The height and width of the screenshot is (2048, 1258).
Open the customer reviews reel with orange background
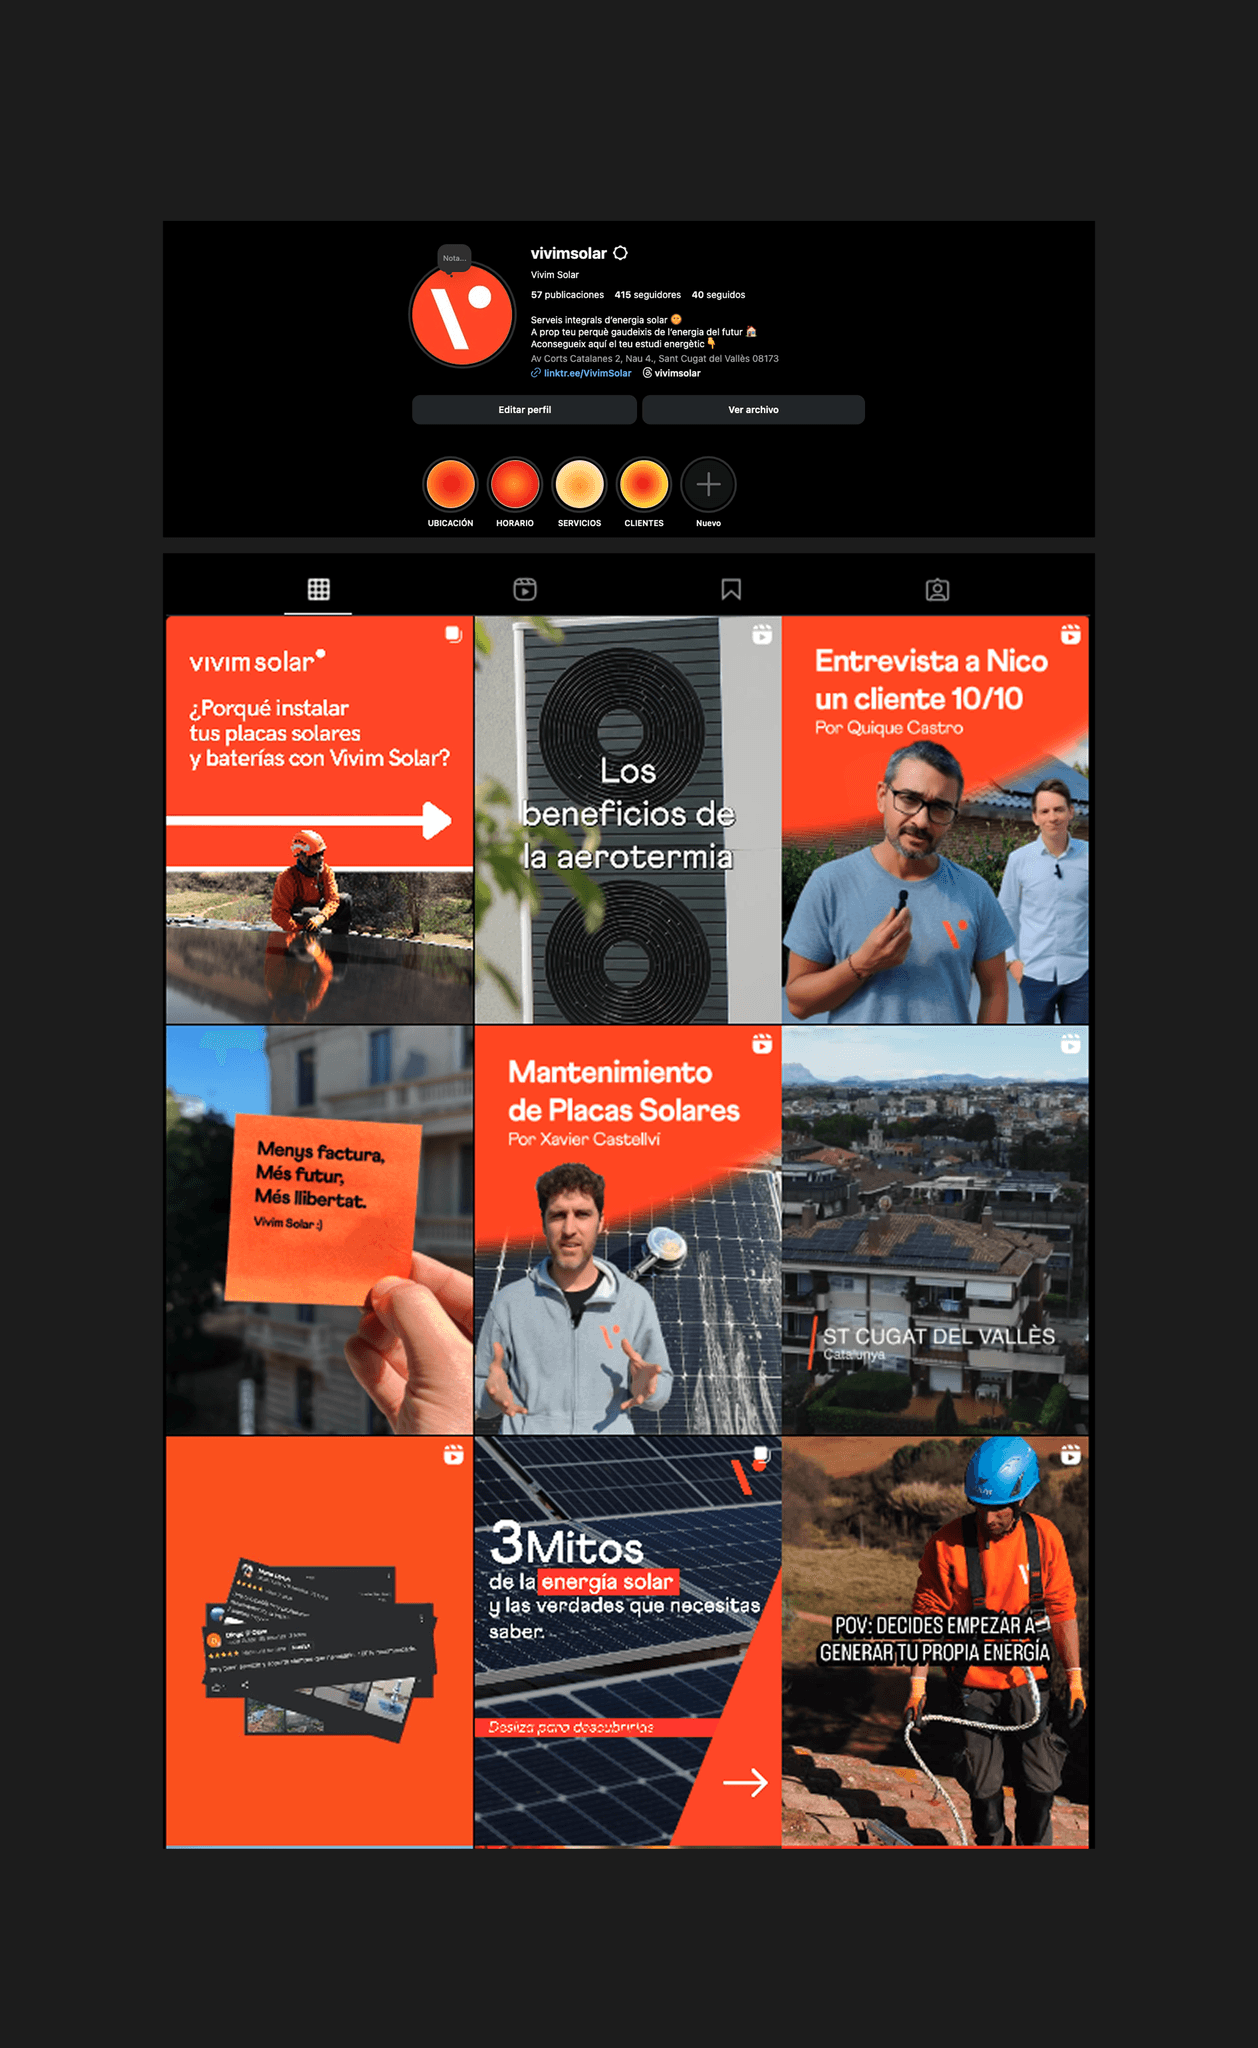point(319,1642)
